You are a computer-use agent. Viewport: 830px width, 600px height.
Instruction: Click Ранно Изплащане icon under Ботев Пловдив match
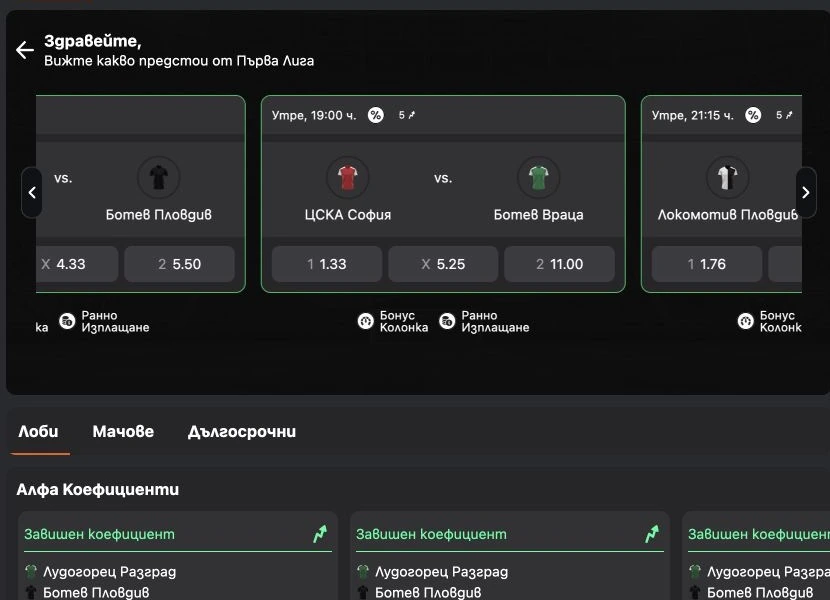click(67, 321)
